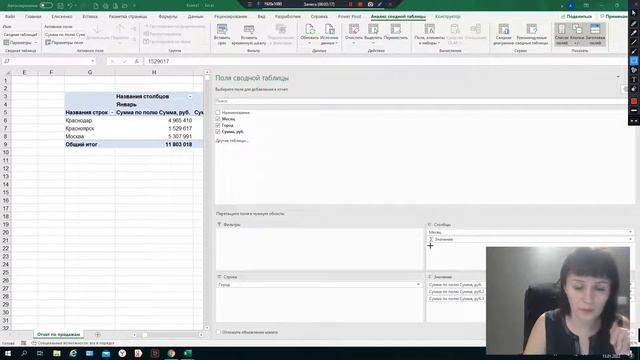Click the camera snapshot icon in recorder bar
The height and width of the screenshot is (360, 640).
(370, 4)
